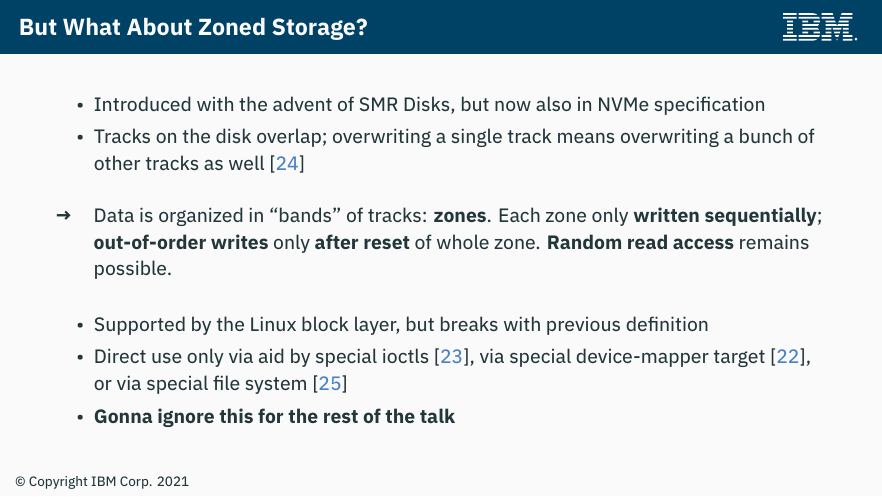Click the bullet before 'Tracks on the disk'

point(80,138)
